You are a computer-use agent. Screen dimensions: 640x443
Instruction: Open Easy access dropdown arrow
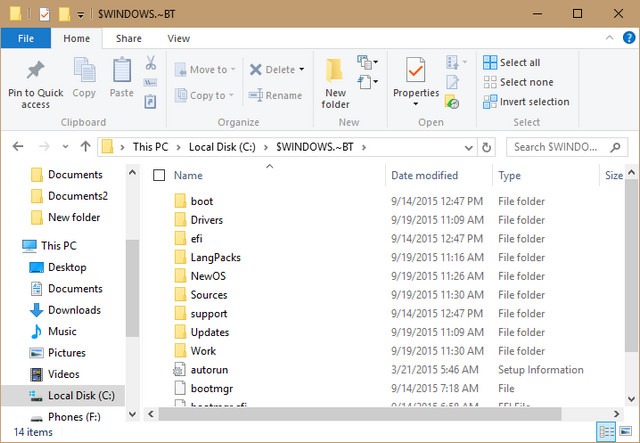coord(375,82)
